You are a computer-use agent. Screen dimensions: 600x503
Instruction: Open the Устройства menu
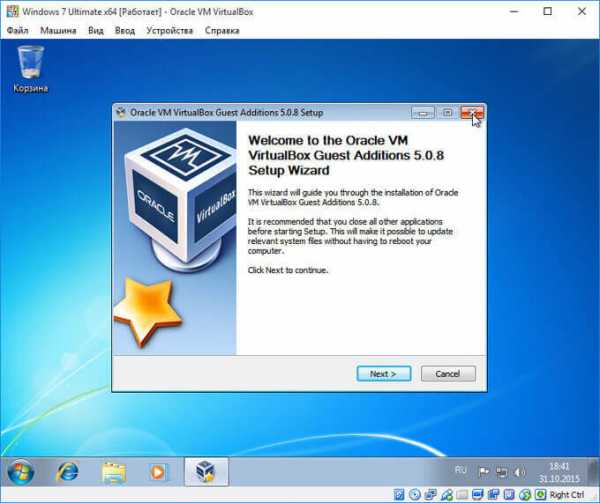point(168,30)
